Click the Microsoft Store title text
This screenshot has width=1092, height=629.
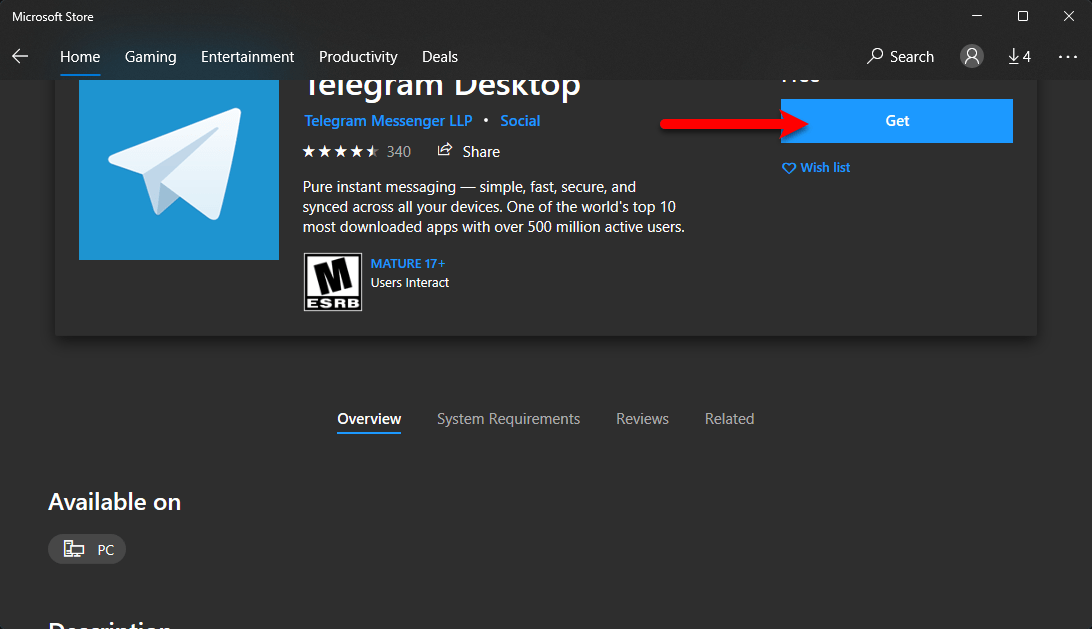53,17
